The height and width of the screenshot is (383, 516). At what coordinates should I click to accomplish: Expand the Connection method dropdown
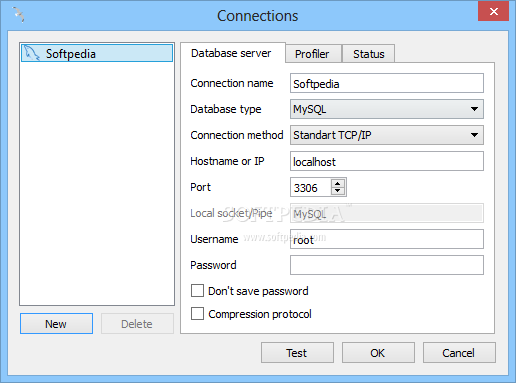(x=387, y=135)
